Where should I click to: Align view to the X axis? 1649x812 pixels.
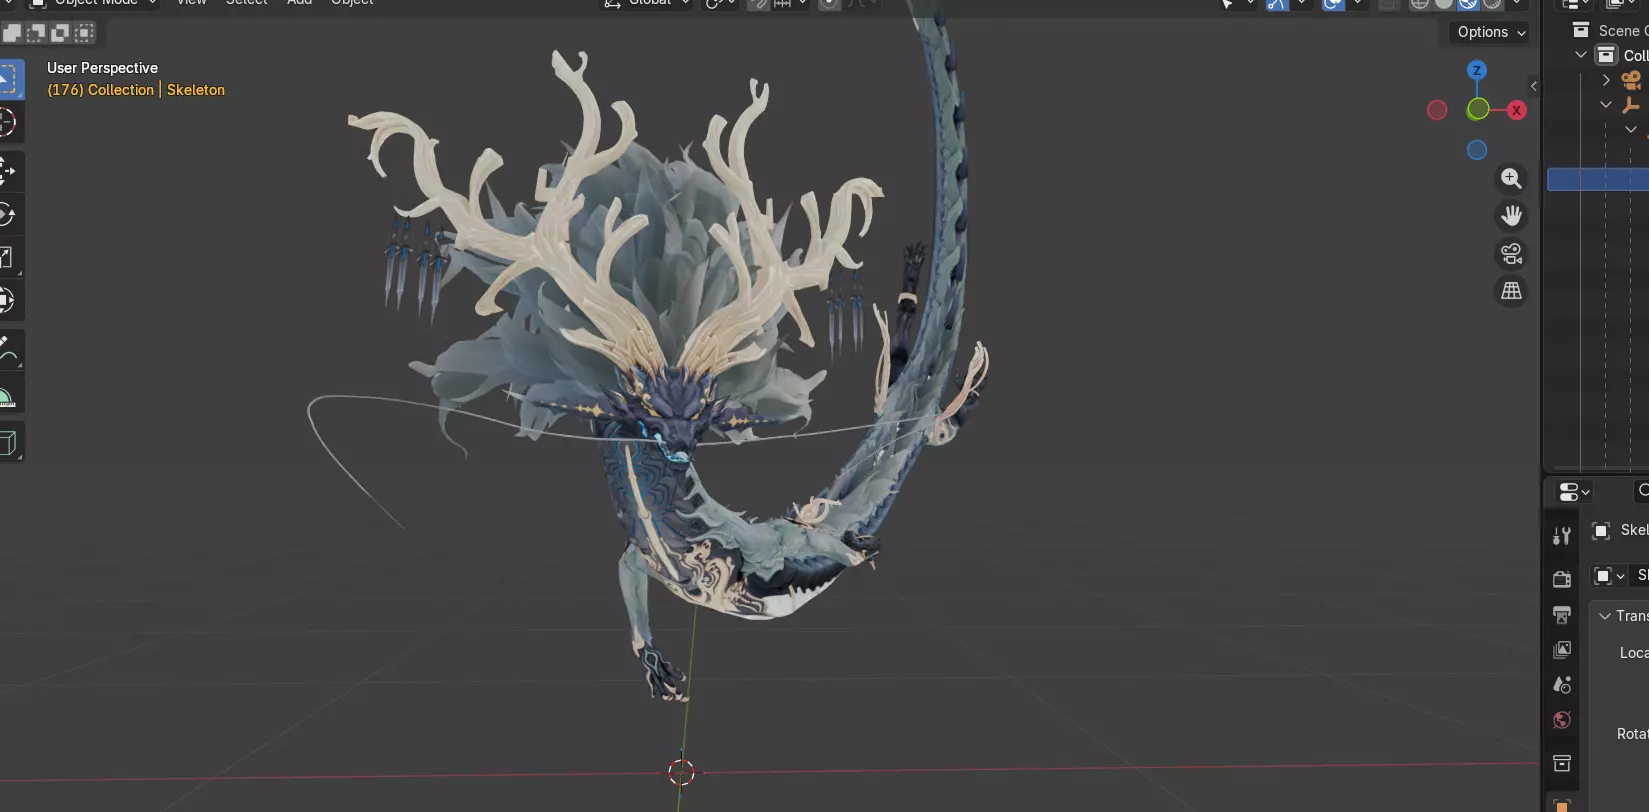(x=1517, y=110)
